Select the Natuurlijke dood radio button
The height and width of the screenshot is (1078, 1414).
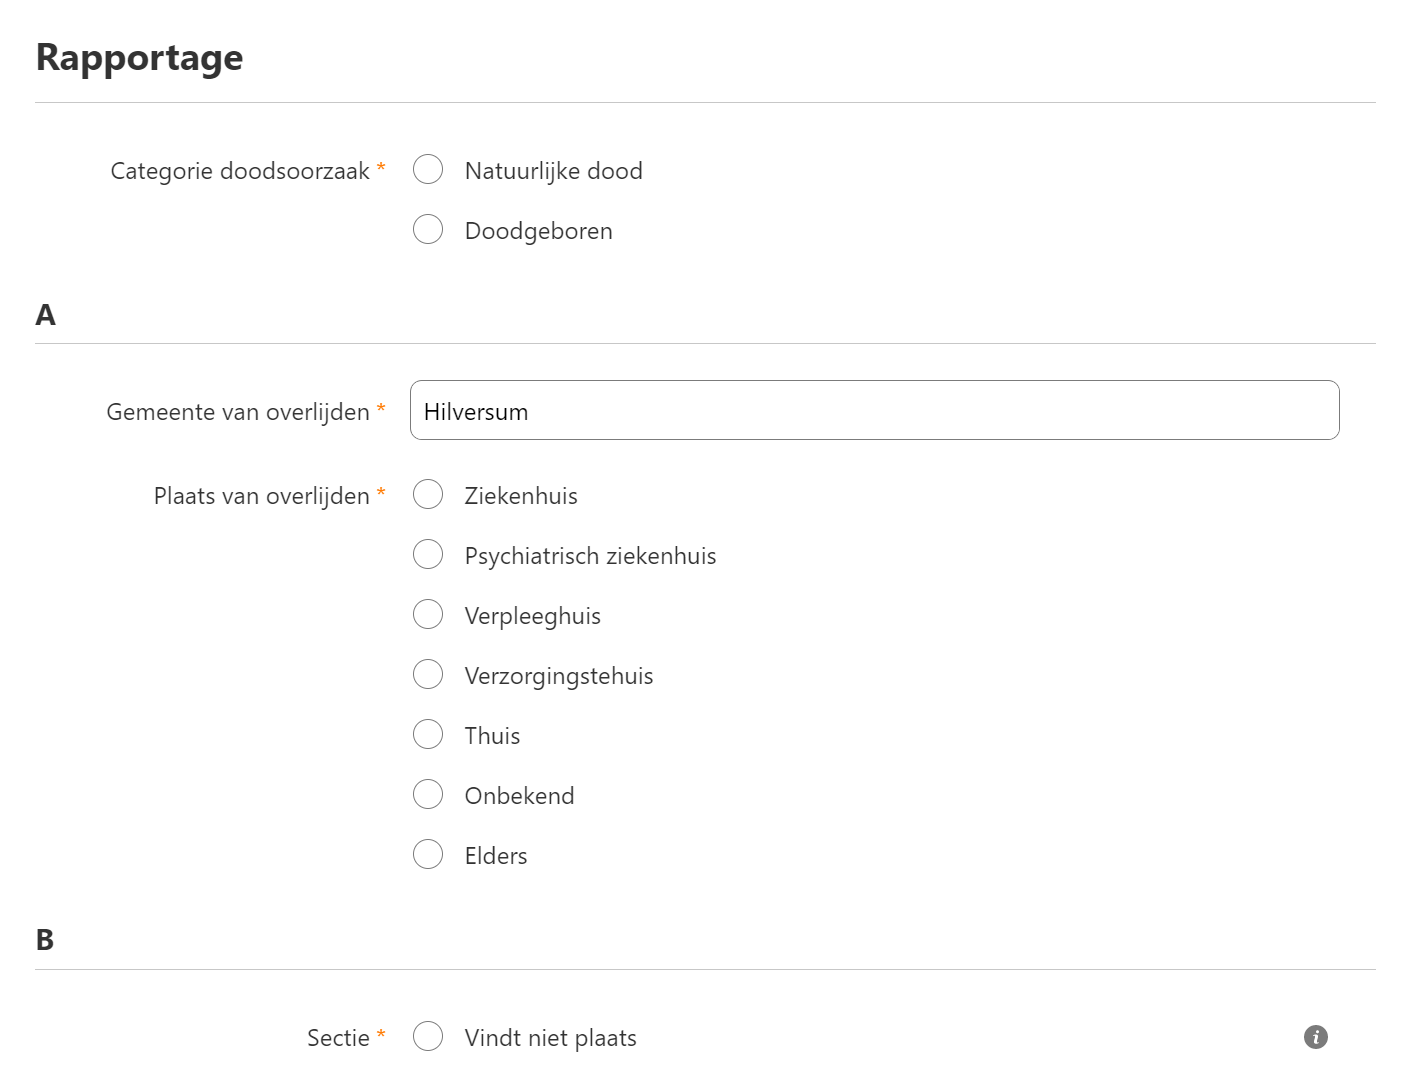click(x=428, y=170)
